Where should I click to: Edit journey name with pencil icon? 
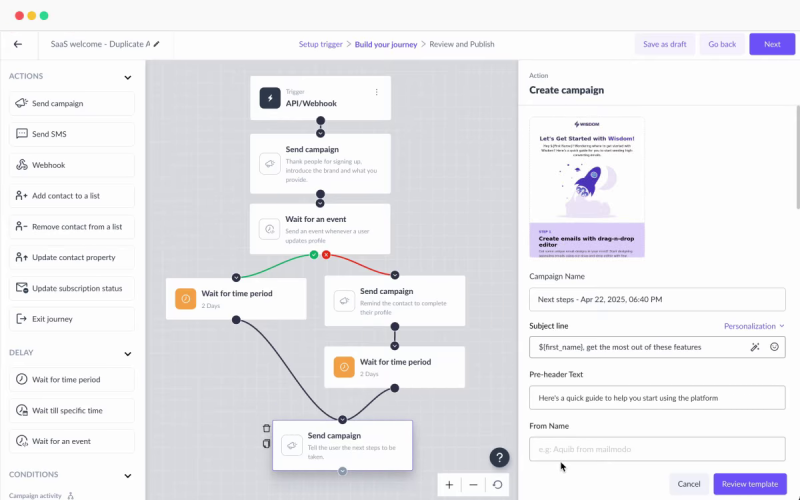click(x=157, y=44)
